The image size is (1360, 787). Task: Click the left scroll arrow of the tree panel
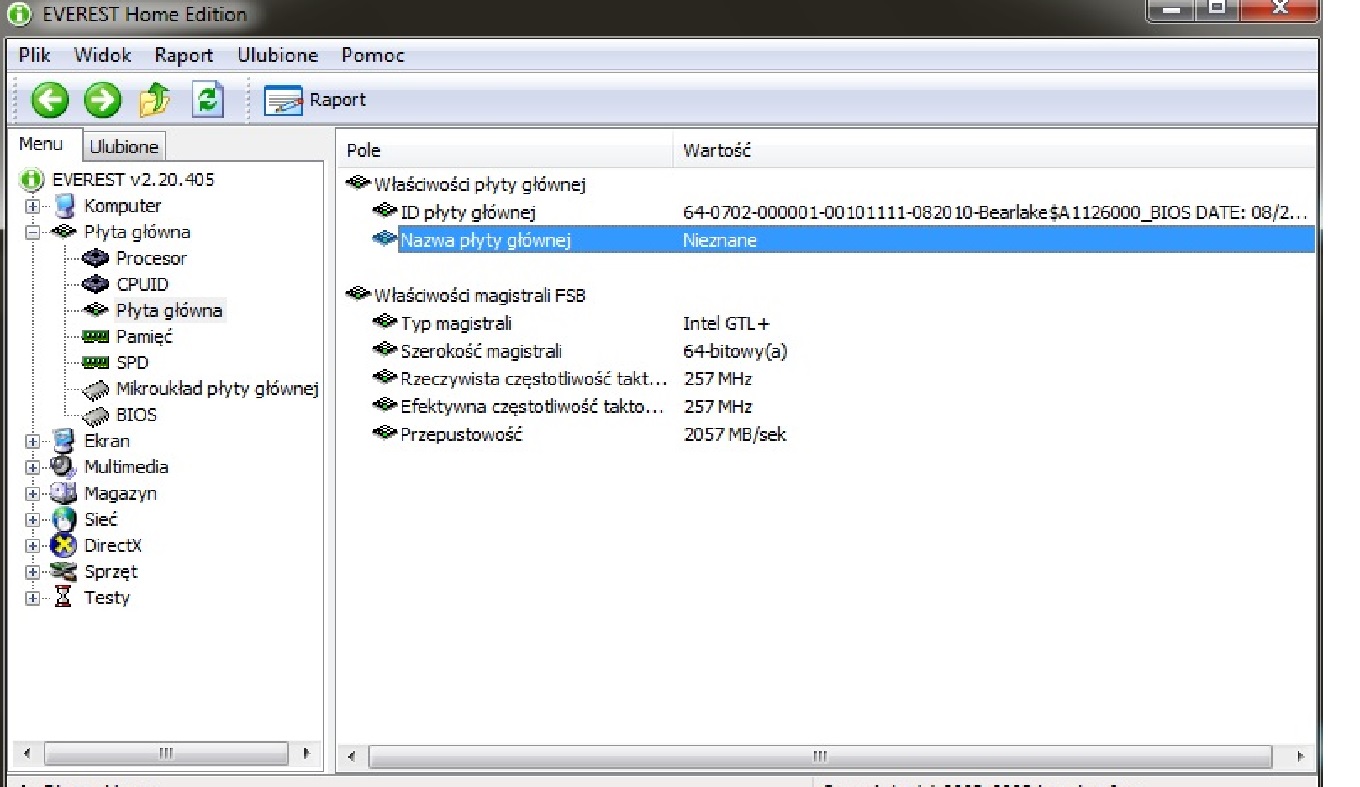(x=27, y=753)
